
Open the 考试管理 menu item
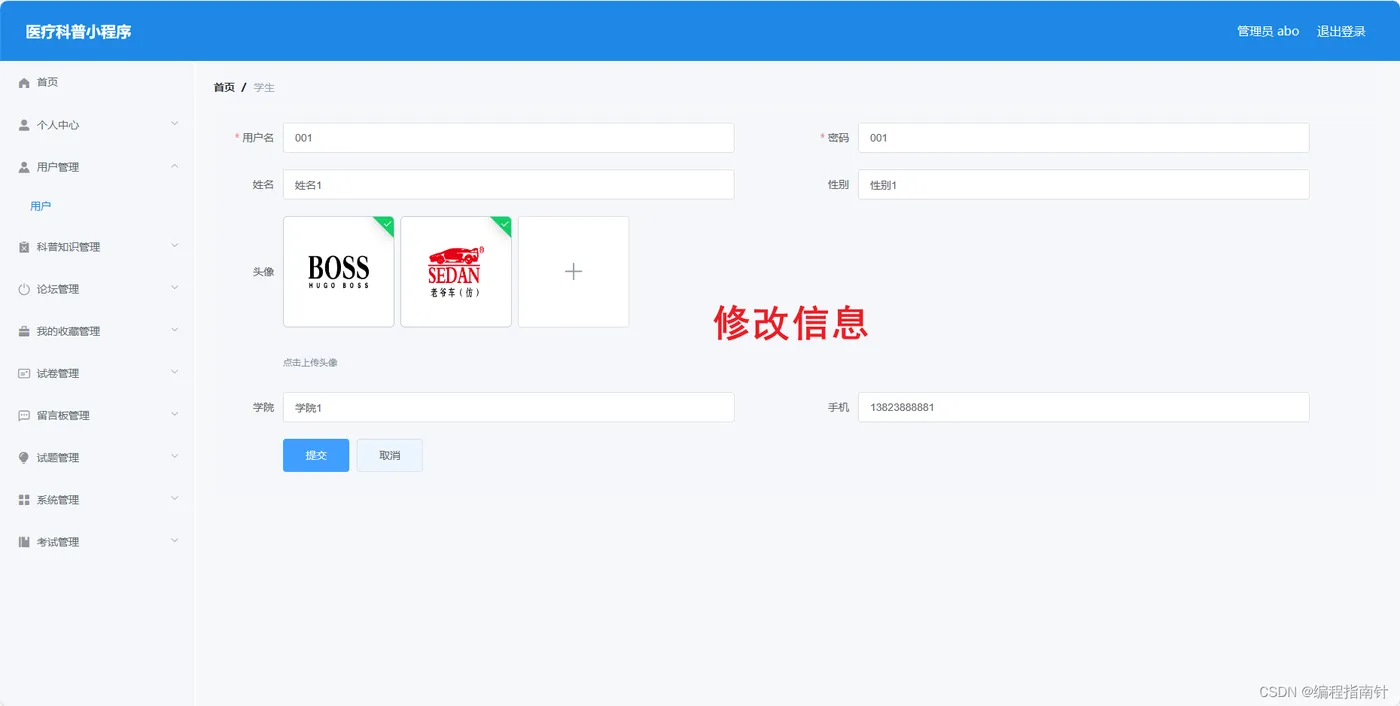[97, 542]
